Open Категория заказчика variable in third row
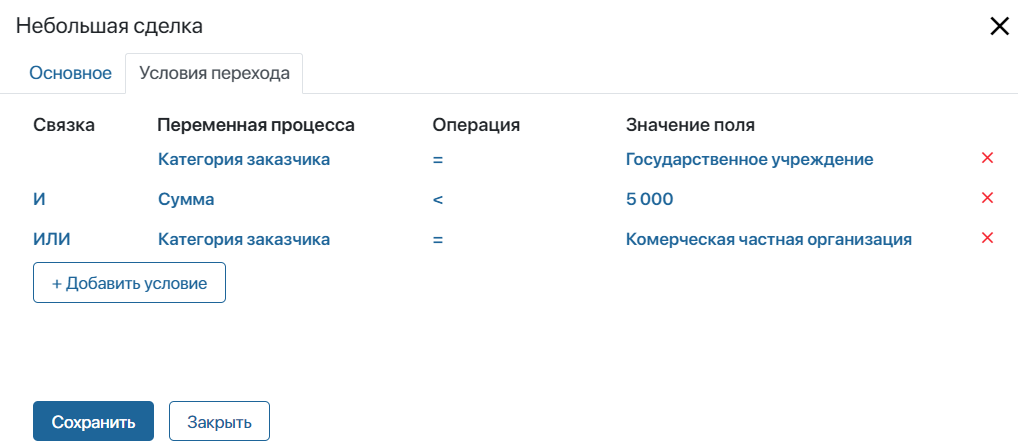Viewport: 1018px width, 445px height. [244, 240]
